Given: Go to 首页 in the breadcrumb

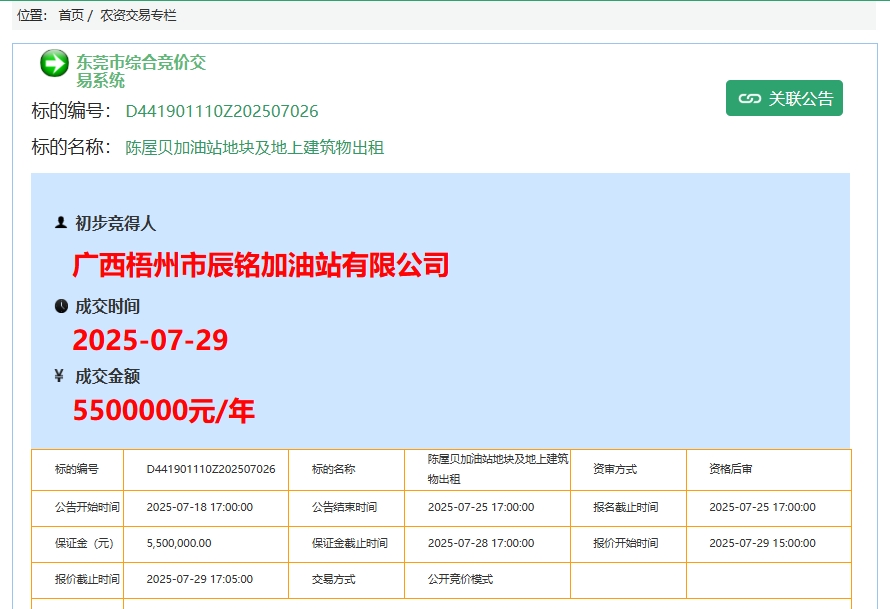Looking at the screenshot, I should coord(71,15).
